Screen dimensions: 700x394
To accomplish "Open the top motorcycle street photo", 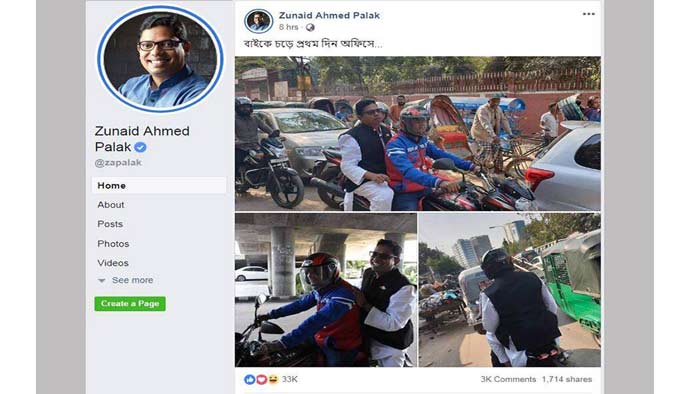I will point(418,133).
